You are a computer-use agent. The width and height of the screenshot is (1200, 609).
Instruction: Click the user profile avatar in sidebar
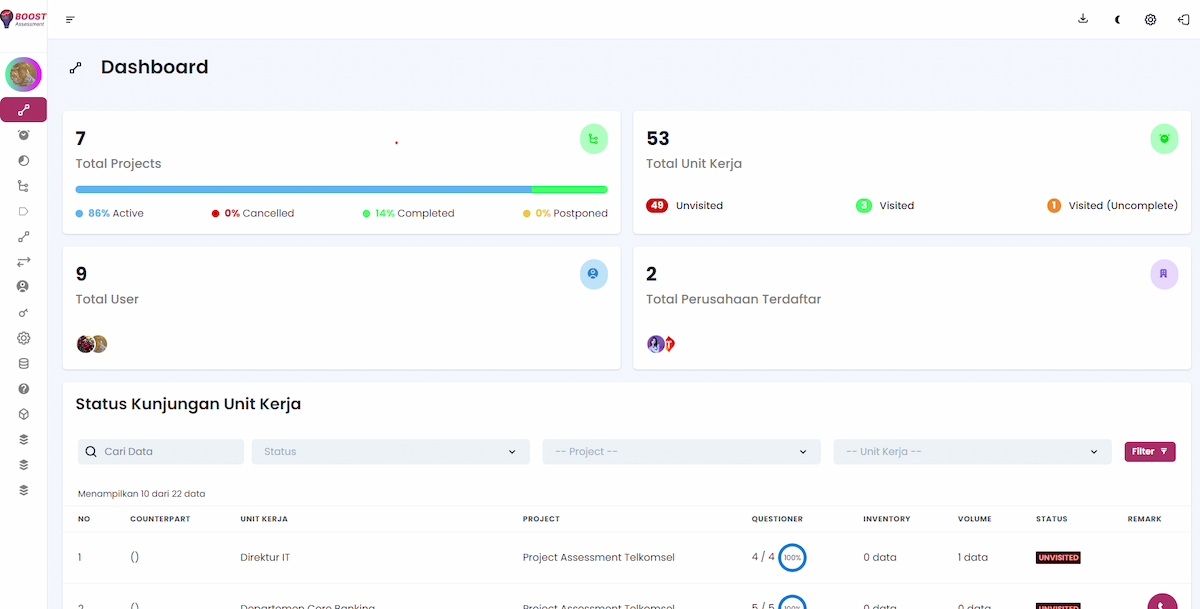pos(23,75)
